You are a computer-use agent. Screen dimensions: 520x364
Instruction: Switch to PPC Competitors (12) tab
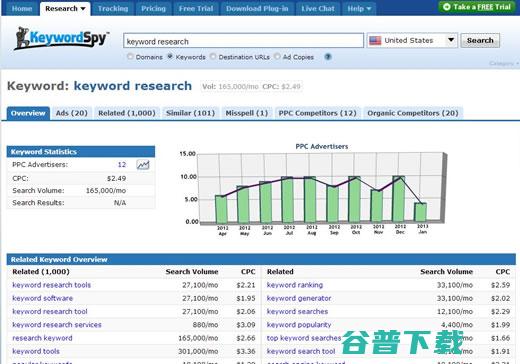318,113
